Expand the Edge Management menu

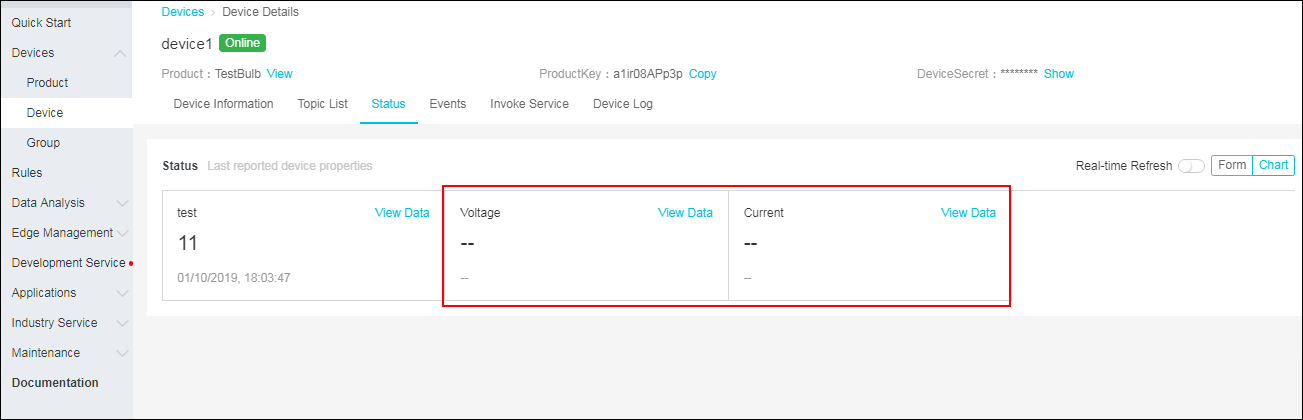coord(66,233)
